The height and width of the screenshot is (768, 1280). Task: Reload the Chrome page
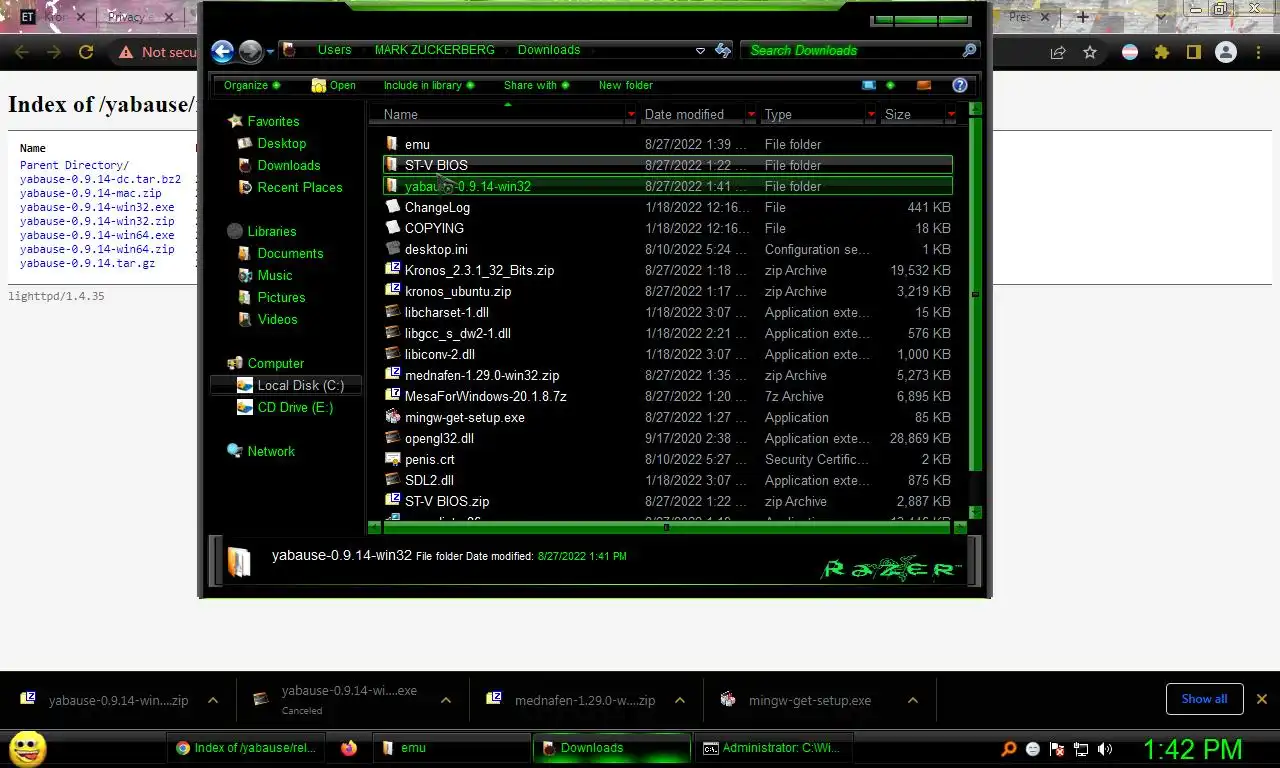point(86,52)
